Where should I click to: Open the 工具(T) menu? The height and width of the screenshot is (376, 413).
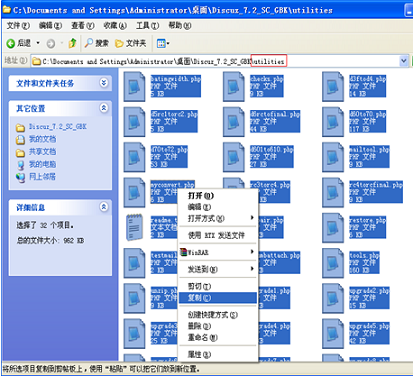tap(147, 25)
